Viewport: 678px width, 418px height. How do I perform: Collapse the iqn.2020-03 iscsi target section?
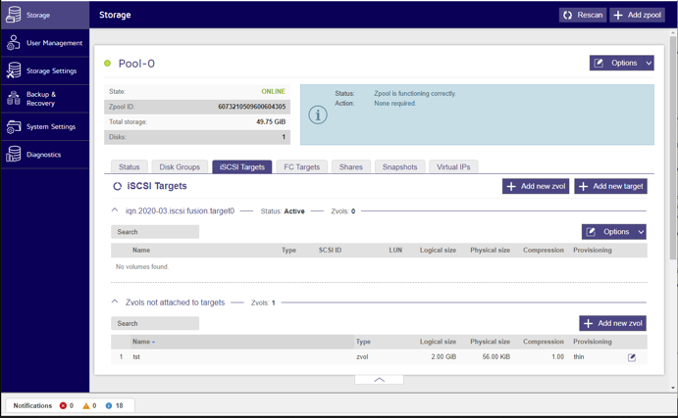[115, 211]
